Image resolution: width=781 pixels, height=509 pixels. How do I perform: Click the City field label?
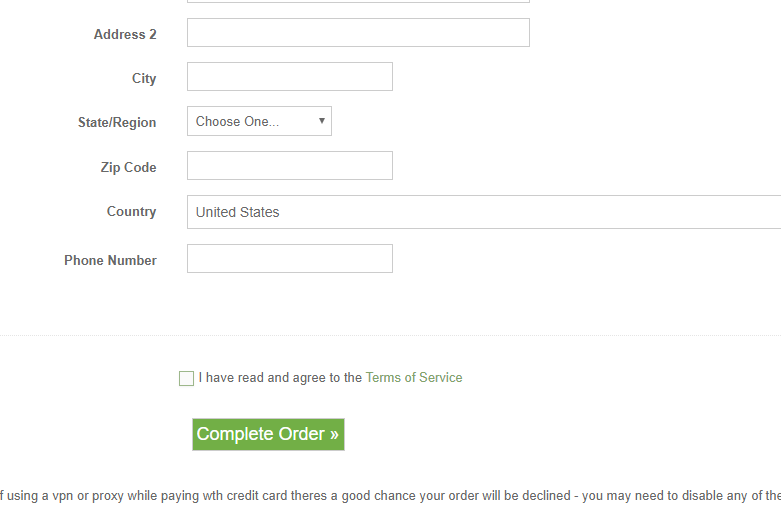[144, 78]
